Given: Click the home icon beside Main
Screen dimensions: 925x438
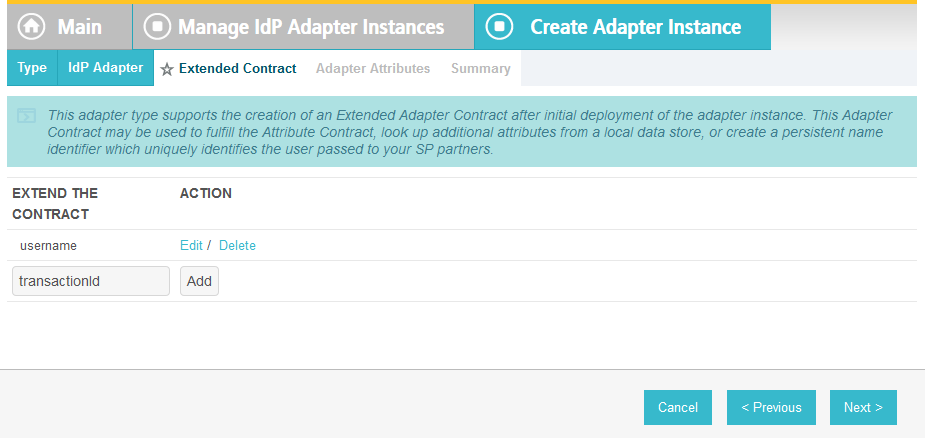Looking at the screenshot, I should tap(31, 27).
